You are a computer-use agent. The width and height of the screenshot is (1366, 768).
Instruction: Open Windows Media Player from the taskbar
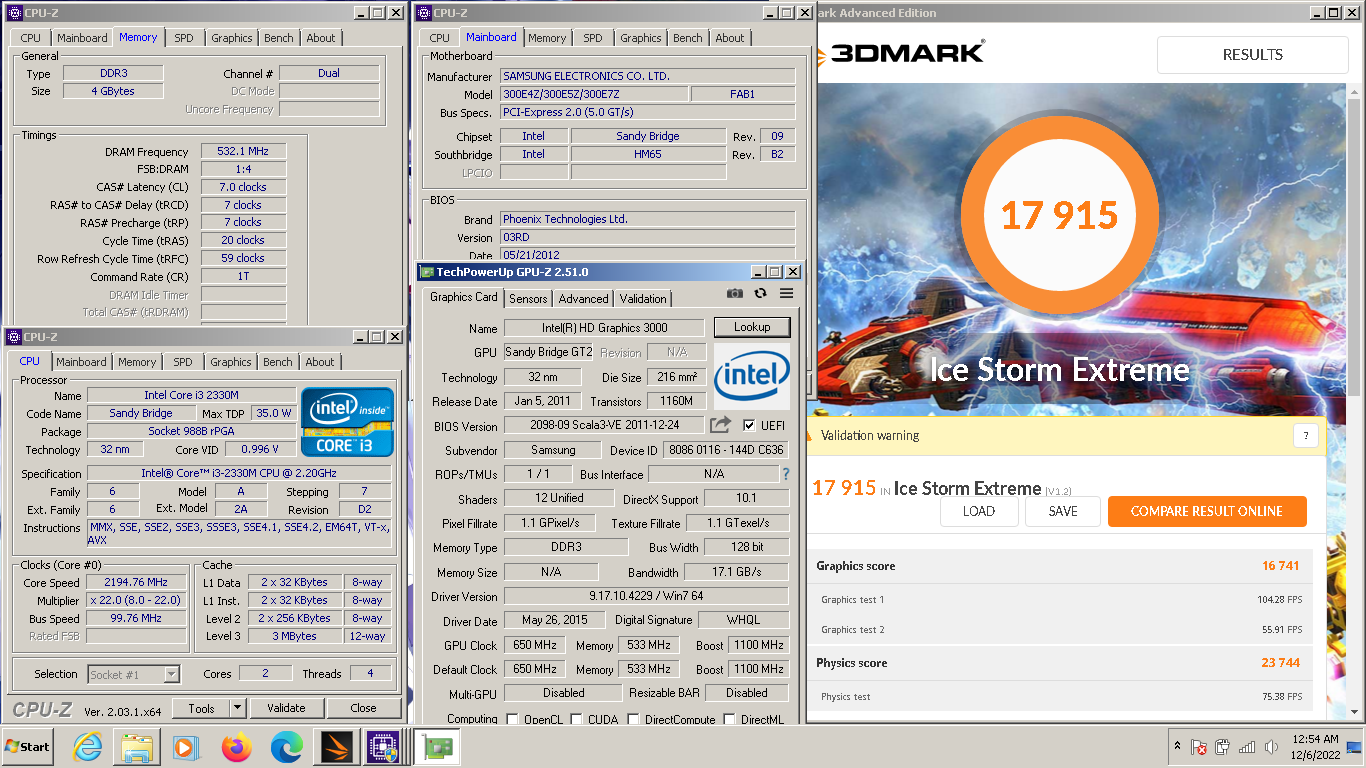point(186,747)
